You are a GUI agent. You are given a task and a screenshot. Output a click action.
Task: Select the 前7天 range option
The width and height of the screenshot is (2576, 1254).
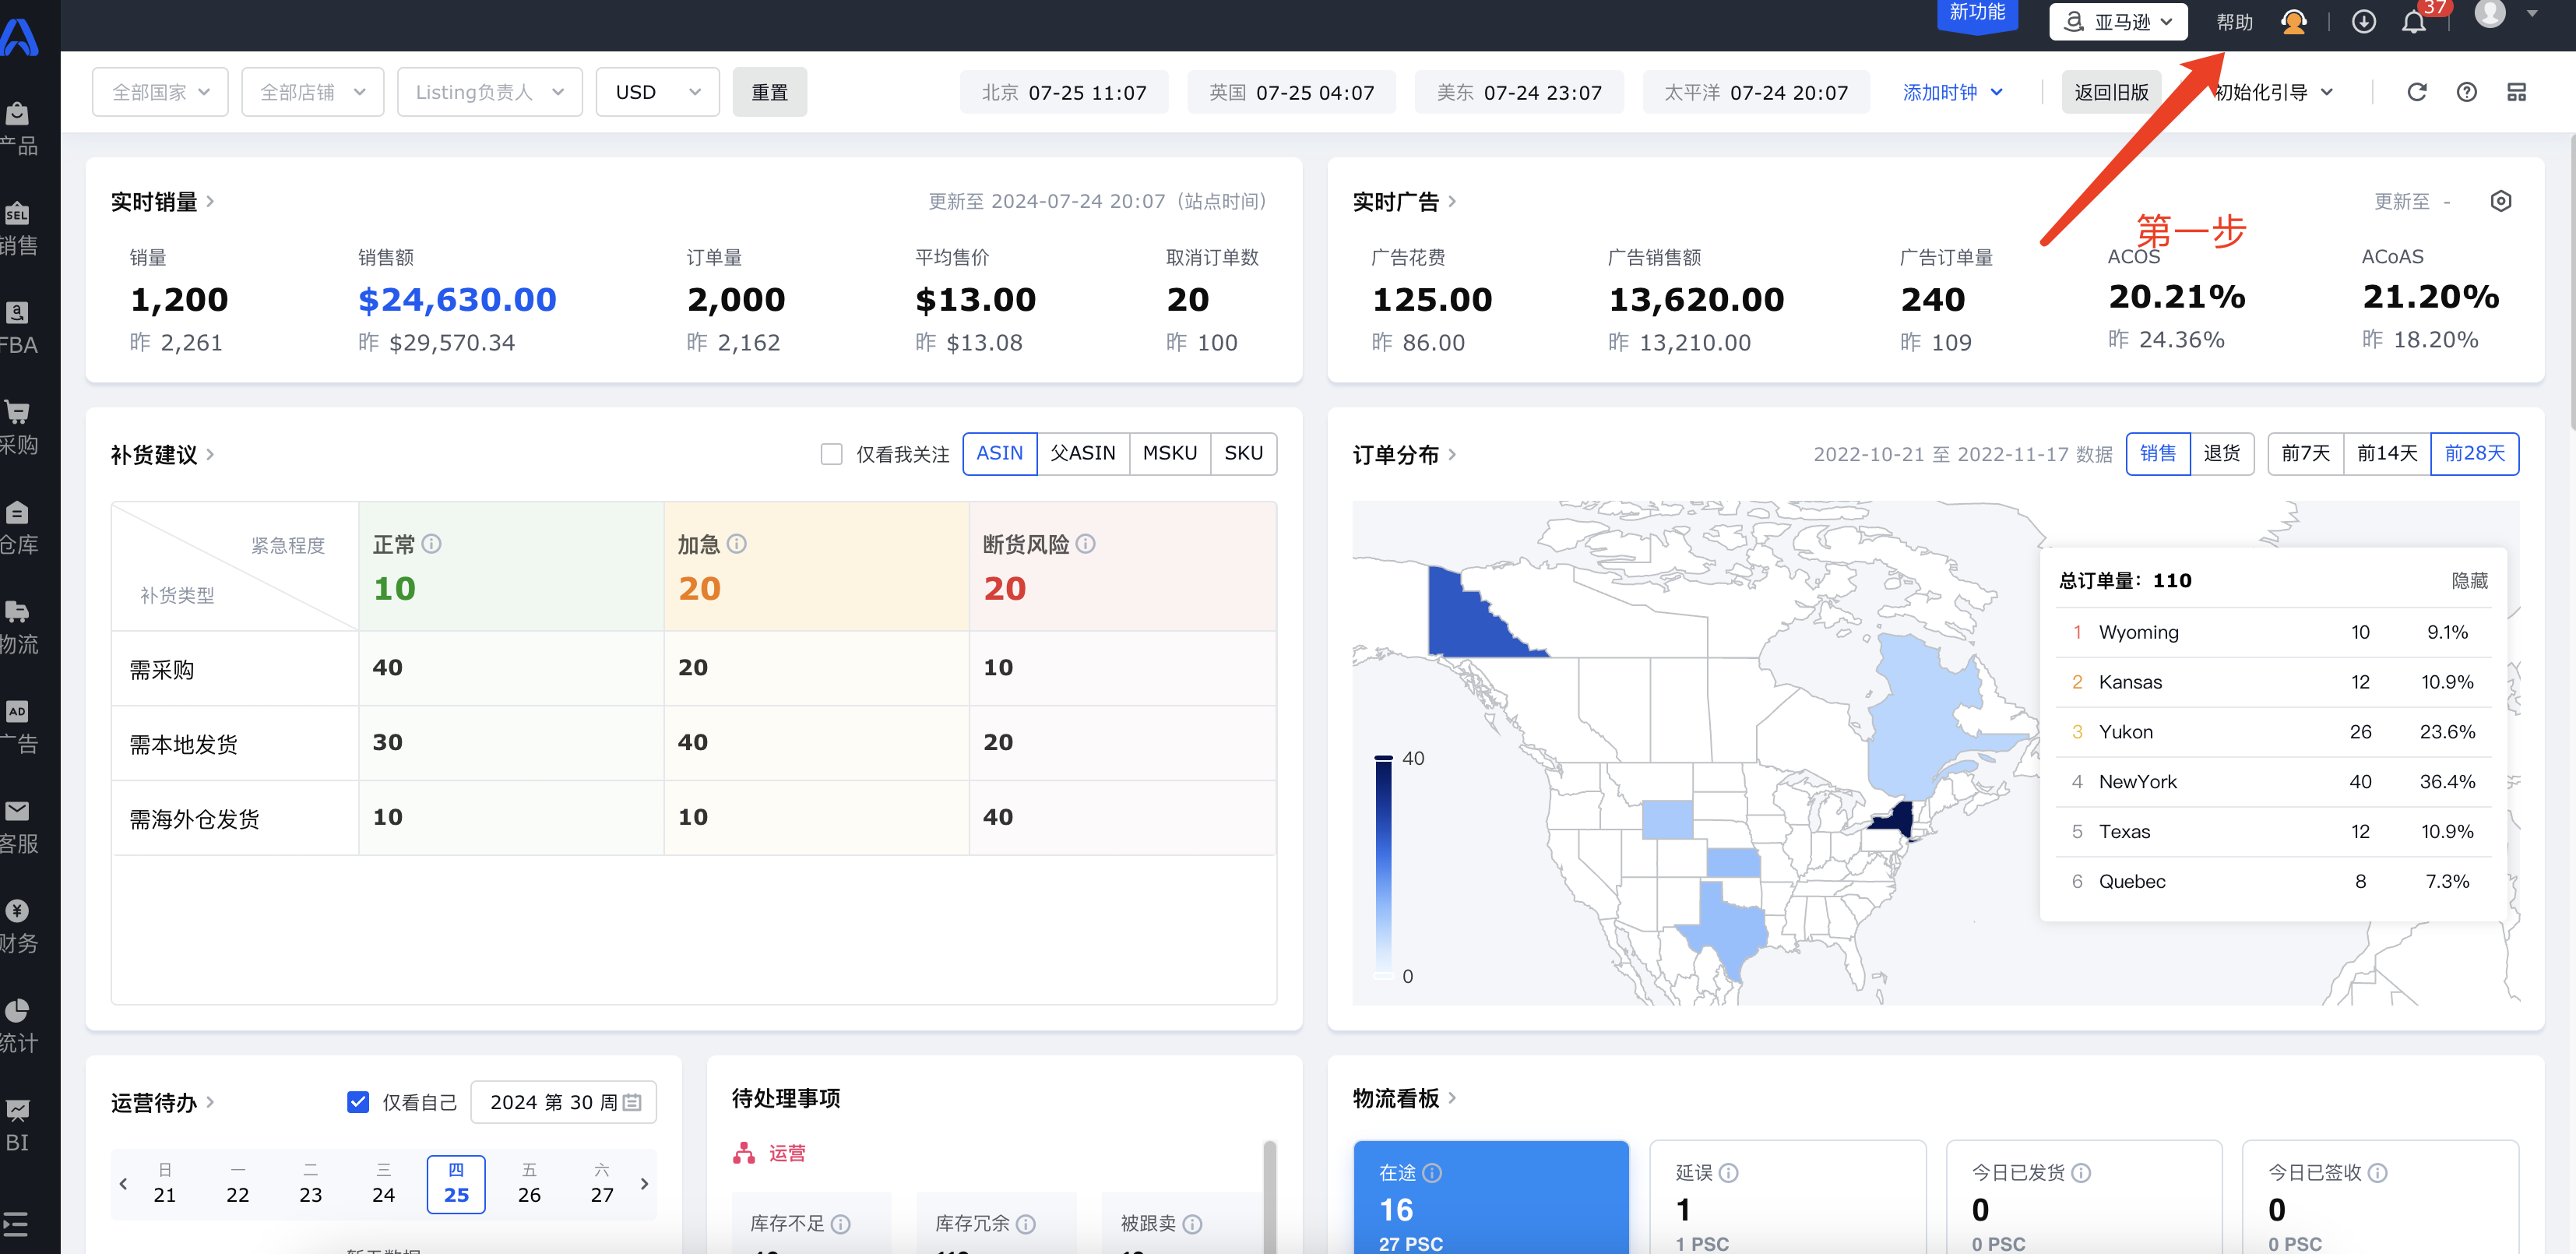(x=2305, y=454)
